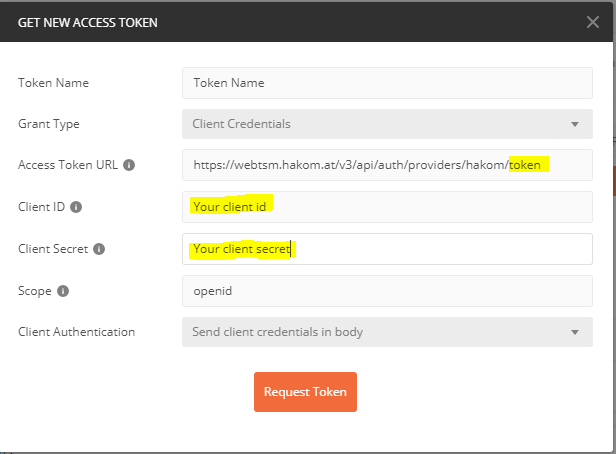Click the Client ID label text
The image size is (616, 454).
pyautogui.click(x=41, y=207)
